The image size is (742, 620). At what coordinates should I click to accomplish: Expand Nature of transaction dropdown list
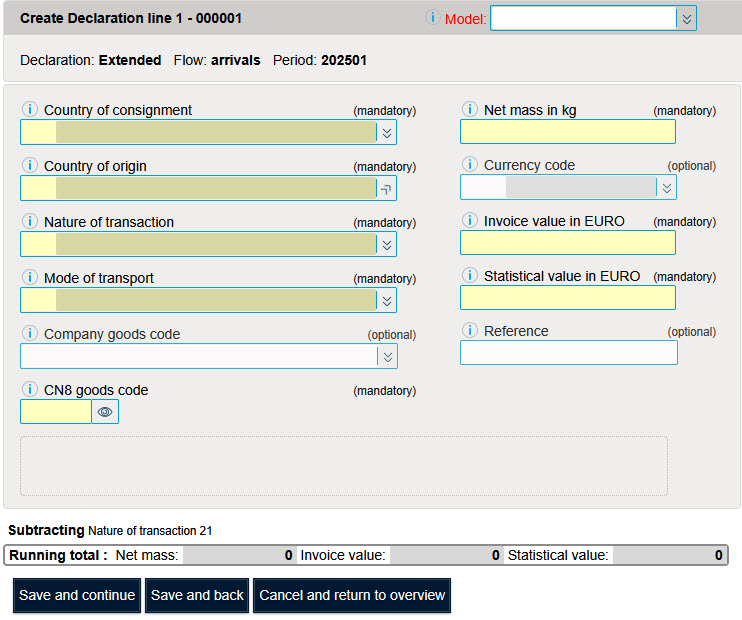tap(387, 244)
